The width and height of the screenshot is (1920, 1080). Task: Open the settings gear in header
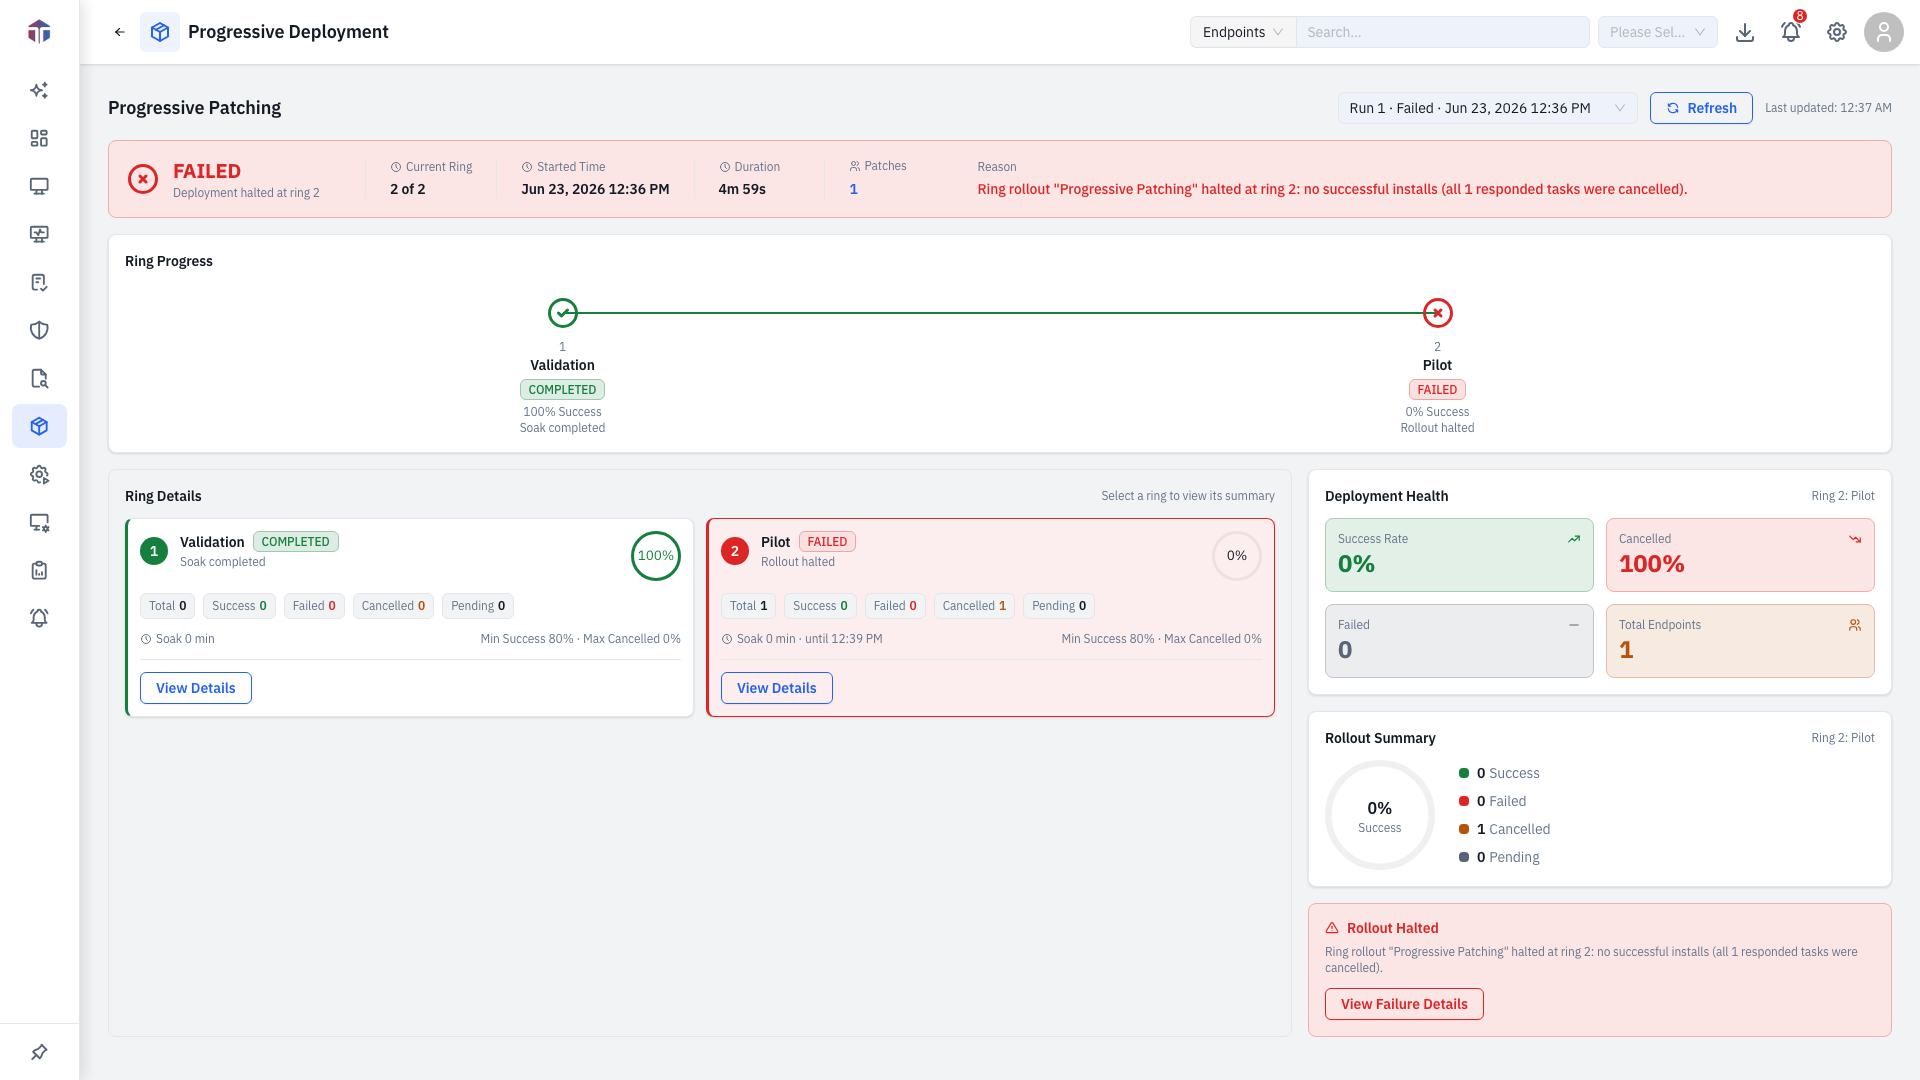1837,32
